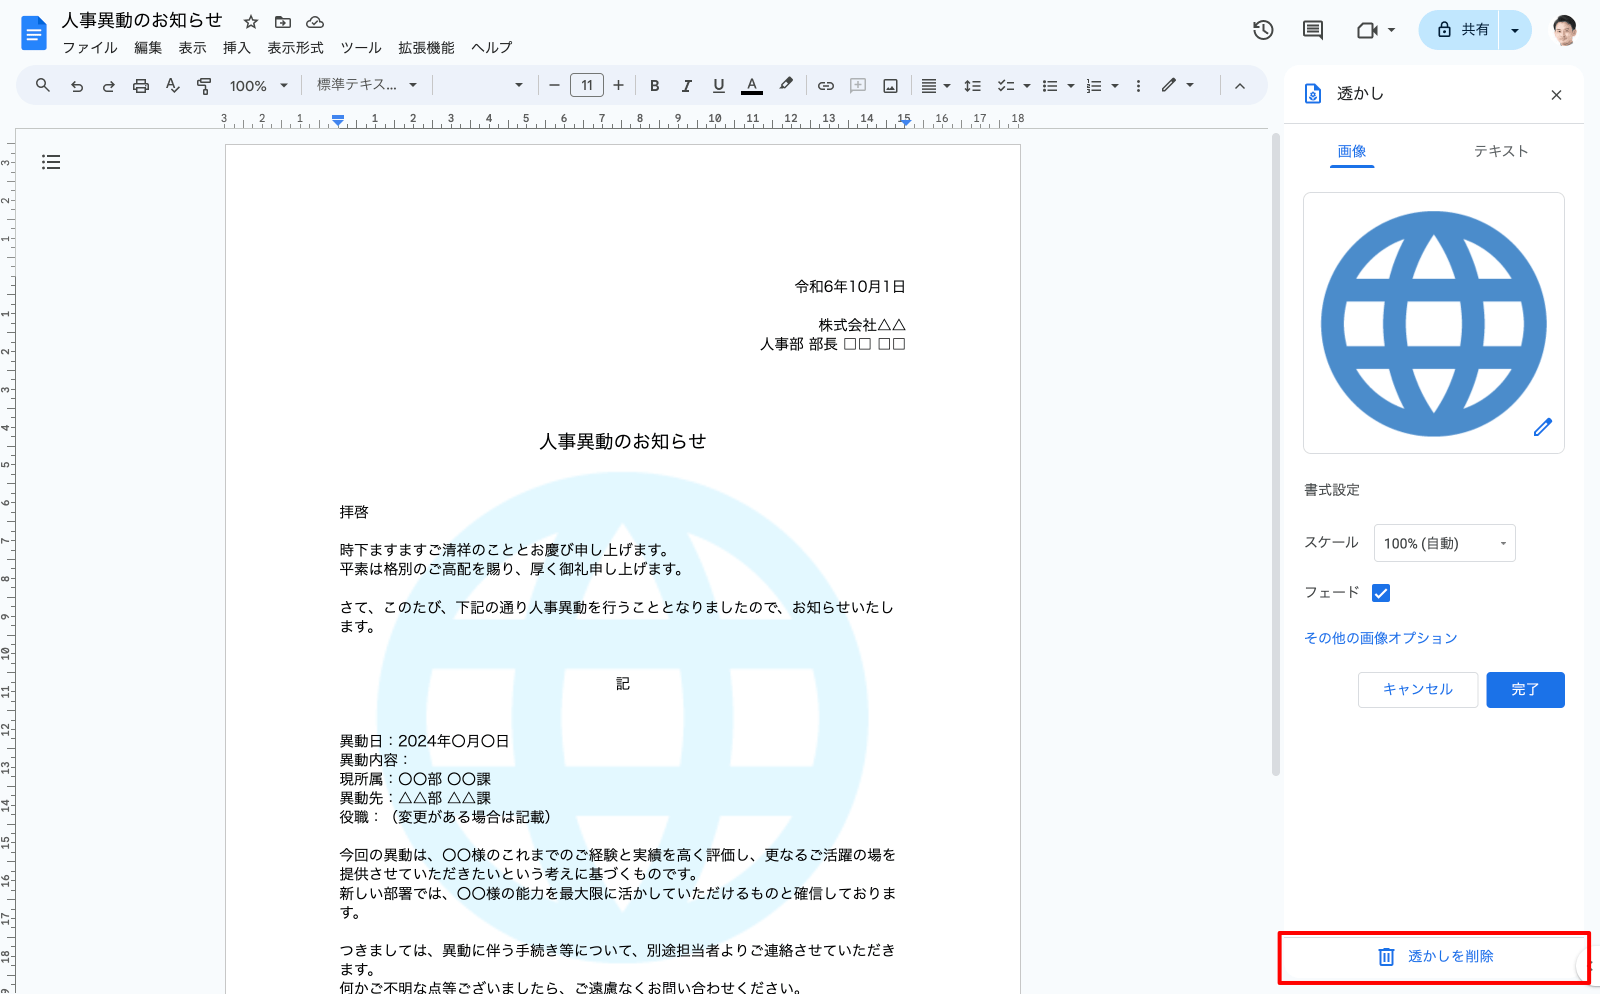Switch to the テキスト tab
Screen dimensions: 1600x994
tap(1501, 151)
